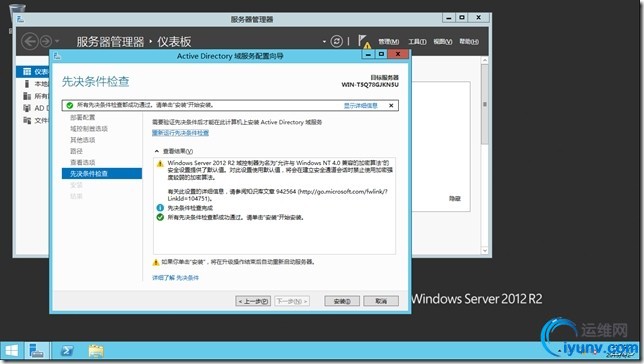644x364 pixels.
Task: Click the 安装(I) button
Action: pos(342,301)
